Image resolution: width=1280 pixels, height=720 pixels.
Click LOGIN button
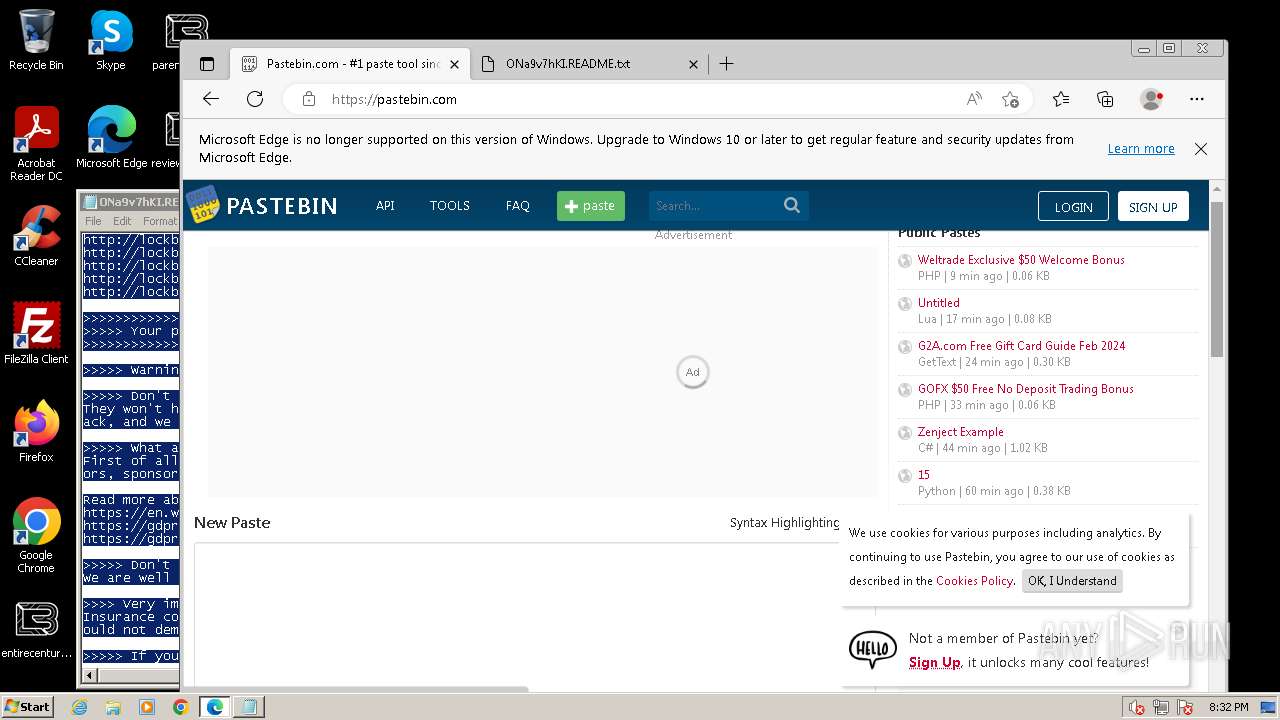[x=1073, y=207]
